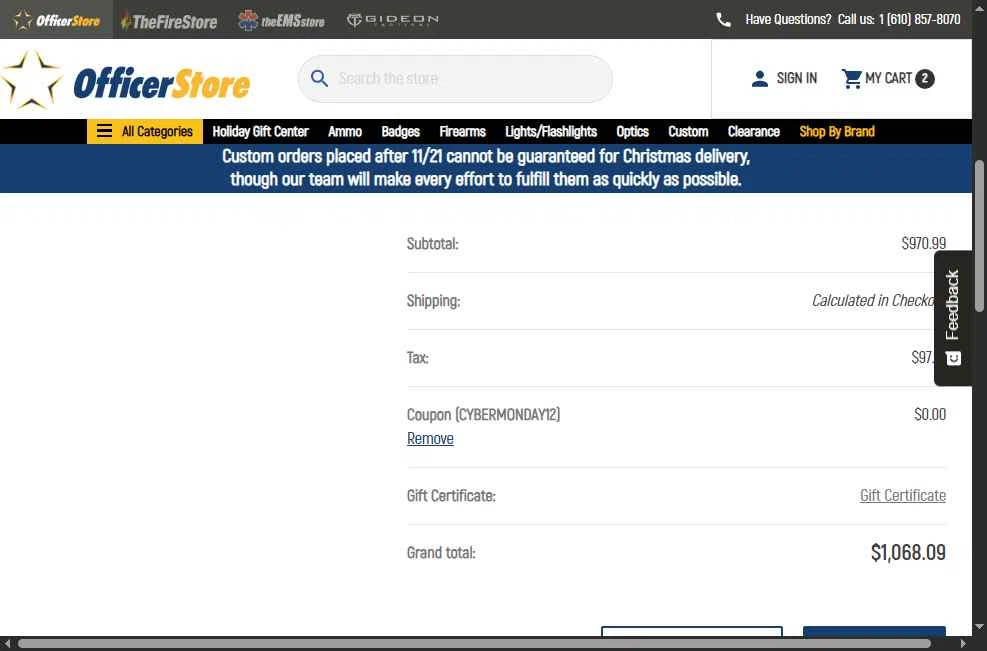Open Lights/Flashlights menu item
Image resolution: width=987 pixels, height=651 pixels.
click(x=551, y=132)
